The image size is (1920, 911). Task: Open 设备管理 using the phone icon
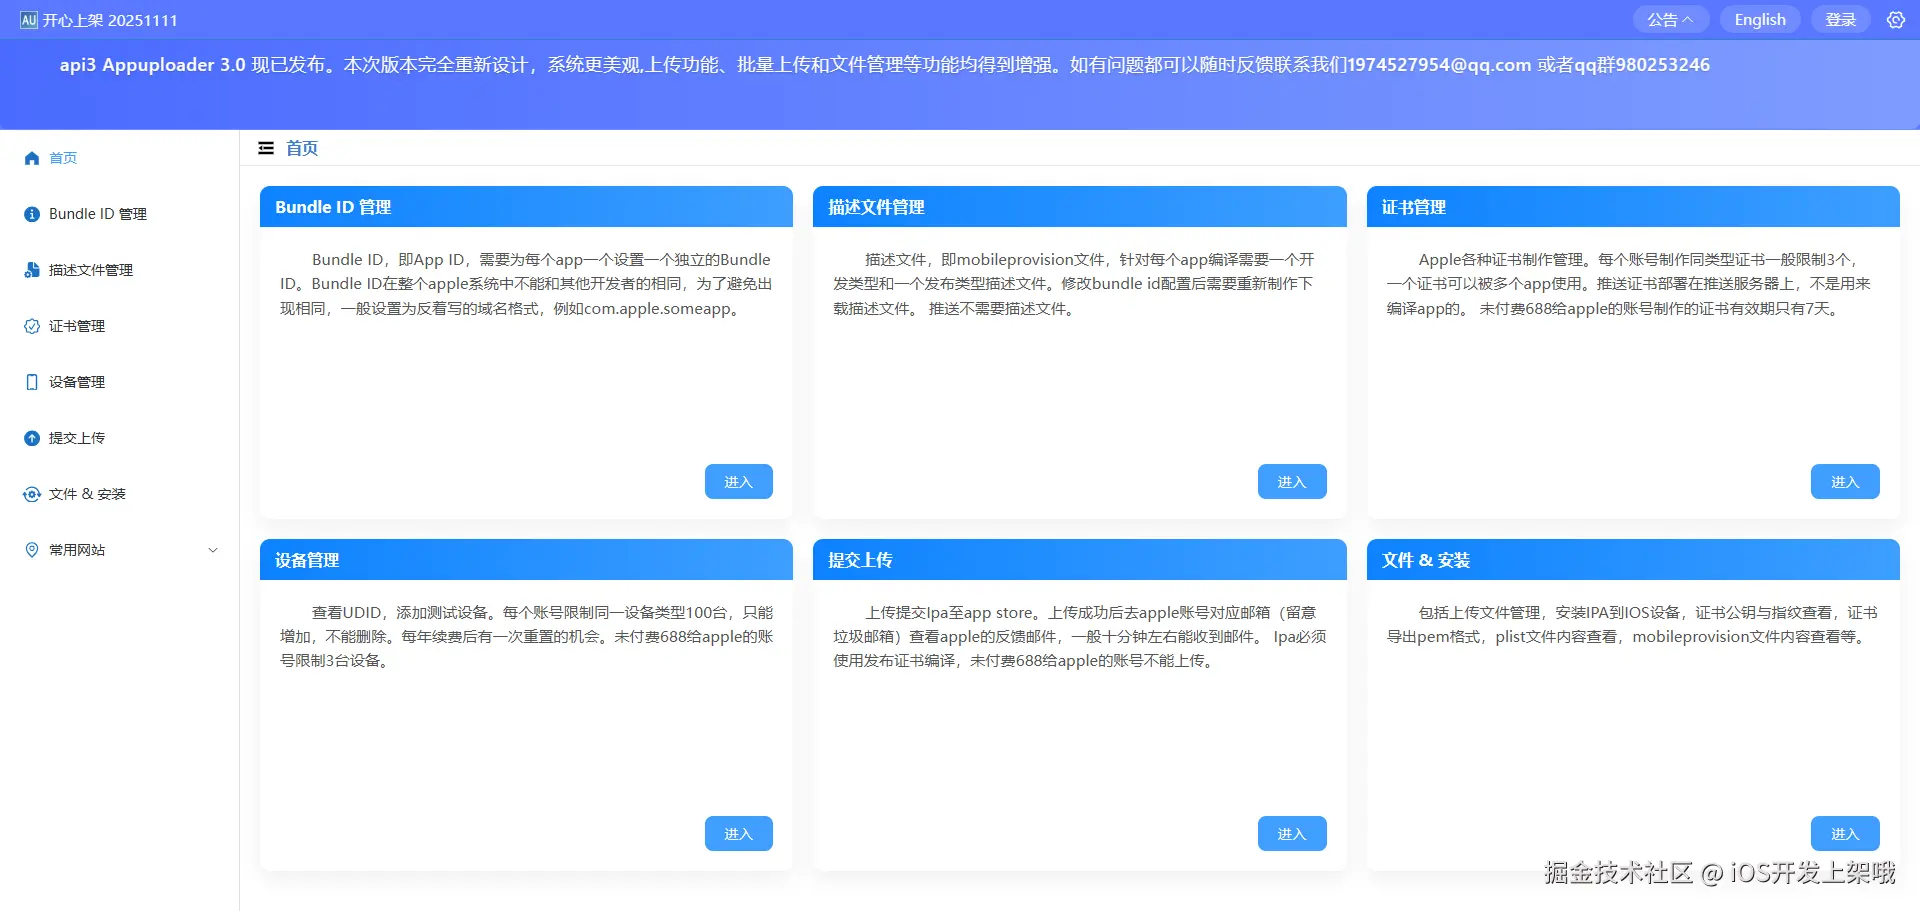point(31,381)
